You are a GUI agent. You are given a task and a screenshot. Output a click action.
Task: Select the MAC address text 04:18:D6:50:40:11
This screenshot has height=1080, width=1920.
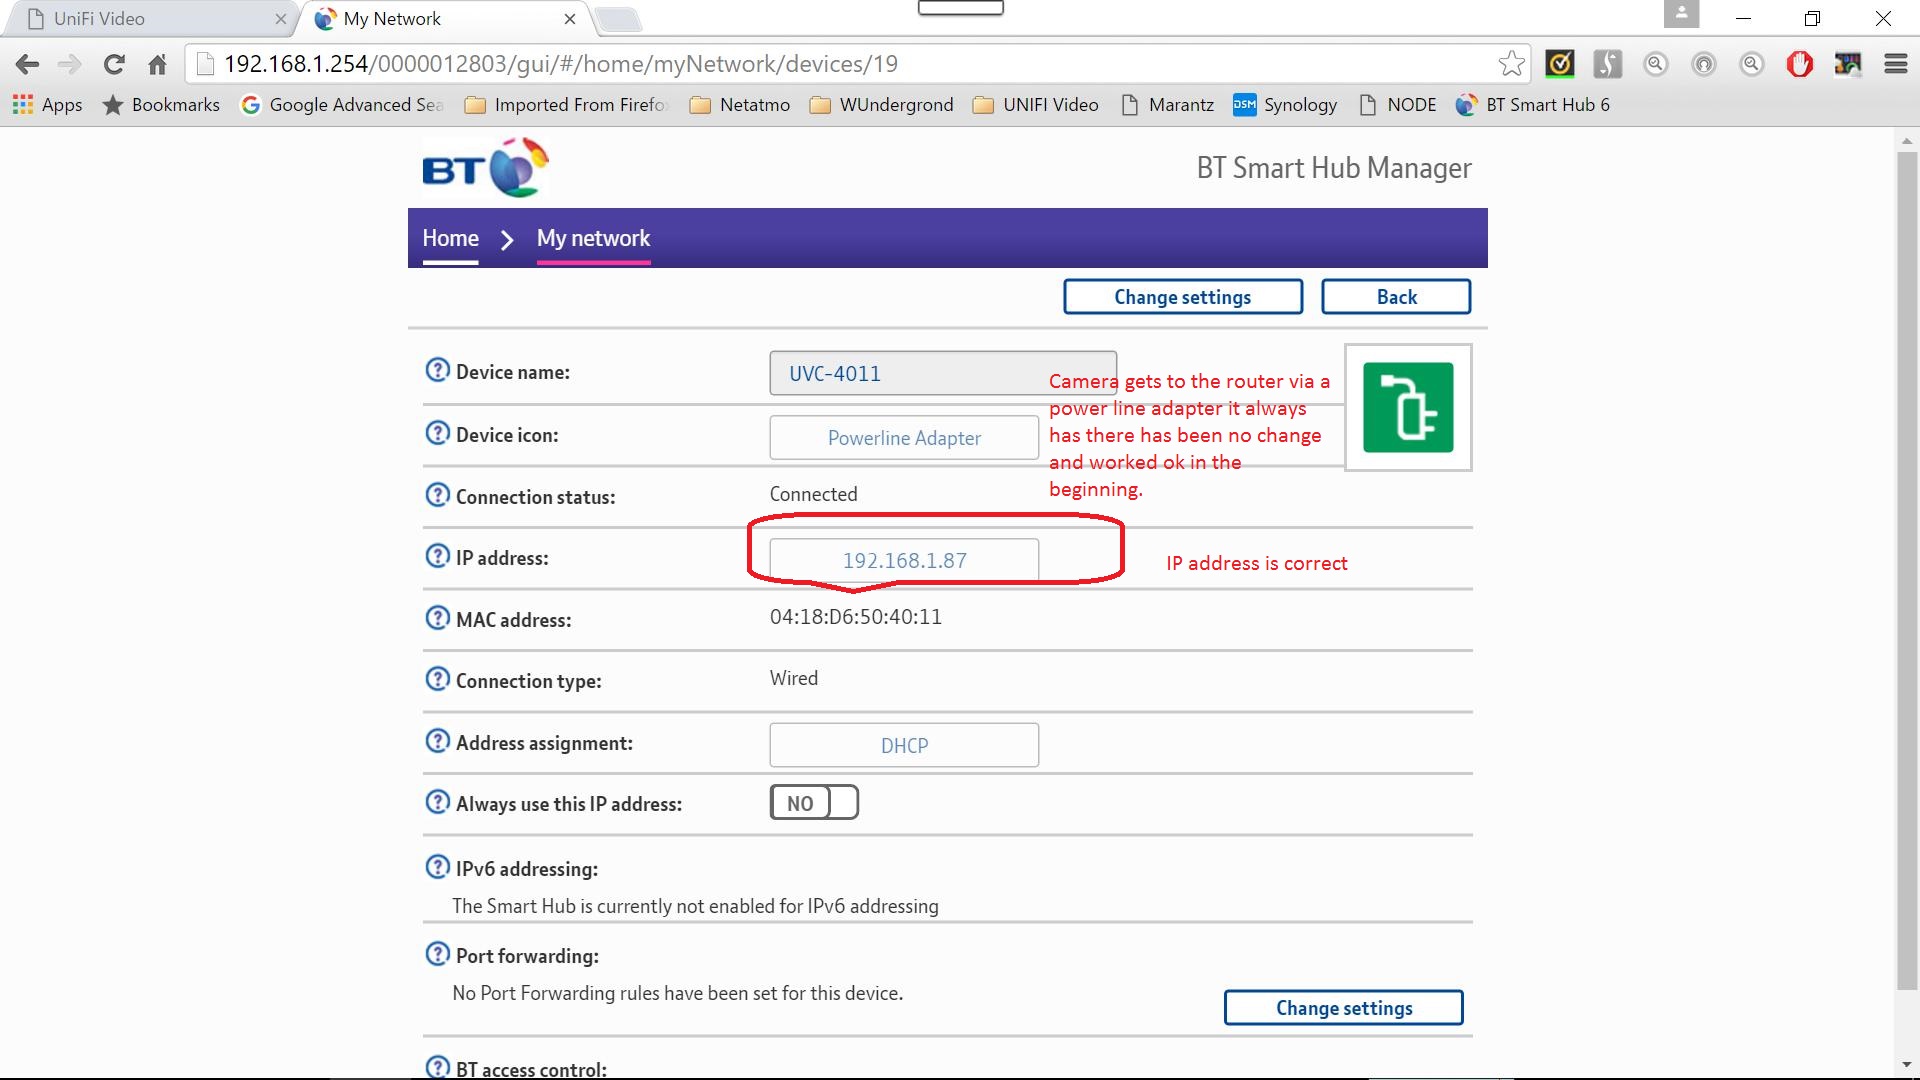[855, 617]
